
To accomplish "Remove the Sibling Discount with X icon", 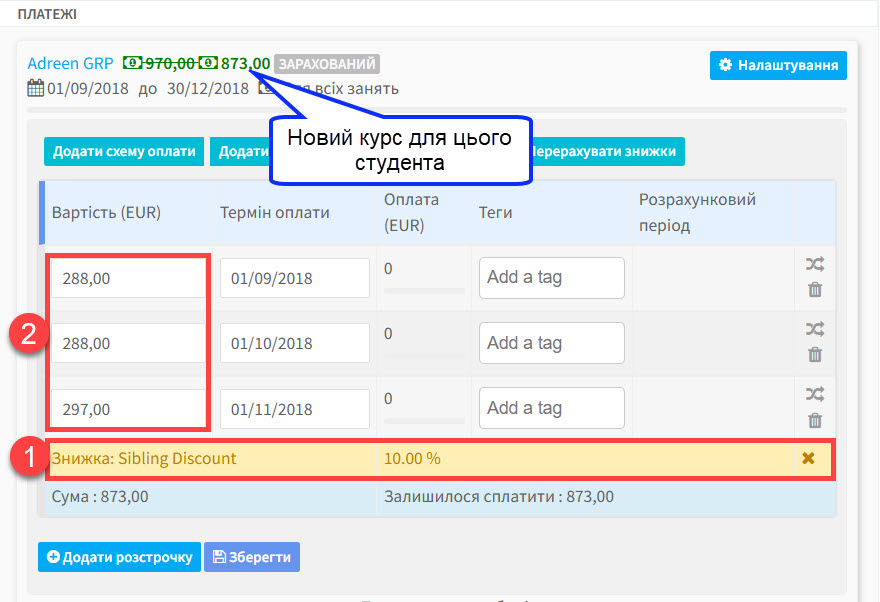I will pos(808,459).
